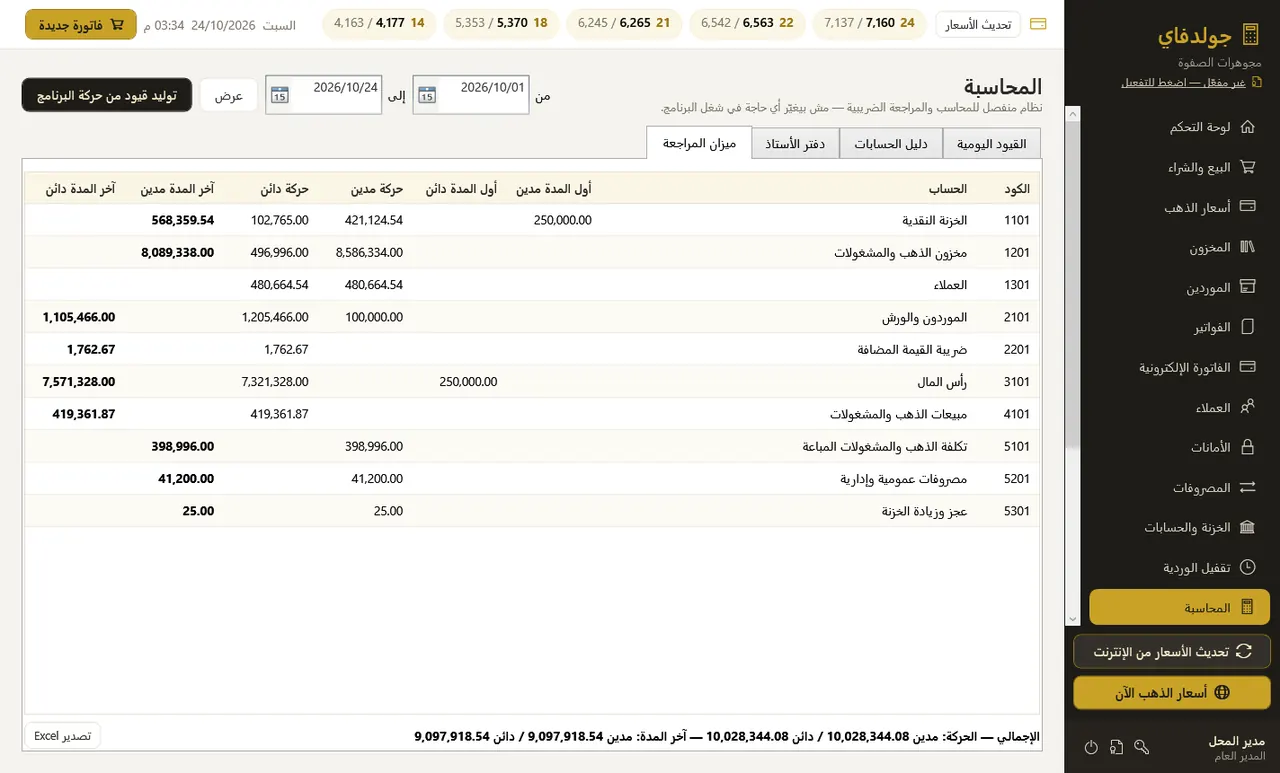Click the تحديث الأسعار top button
1280x773 pixels.
click(978, 24)
